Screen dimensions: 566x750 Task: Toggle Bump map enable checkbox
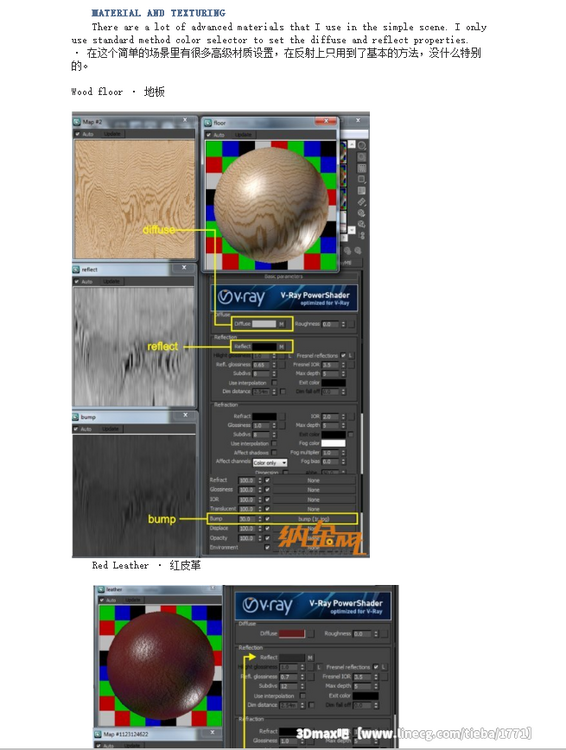pos(267,518)
